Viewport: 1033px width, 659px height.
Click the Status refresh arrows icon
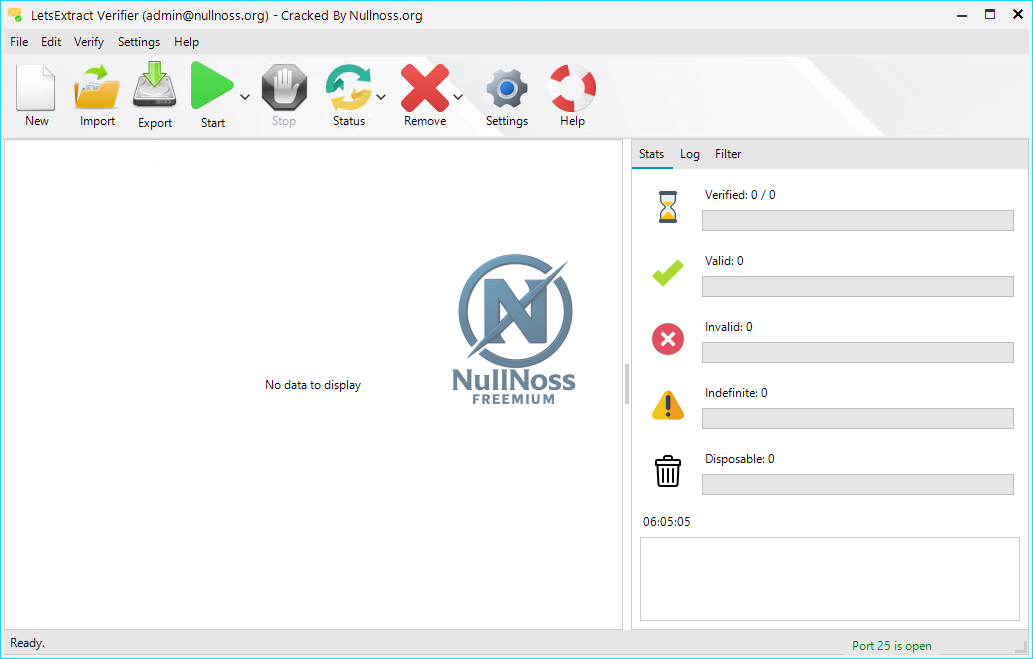(348, 88)
